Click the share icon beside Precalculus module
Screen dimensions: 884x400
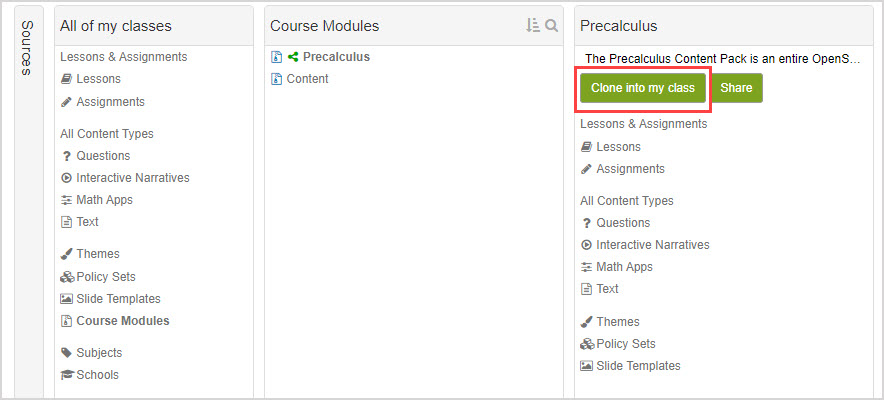293,57
